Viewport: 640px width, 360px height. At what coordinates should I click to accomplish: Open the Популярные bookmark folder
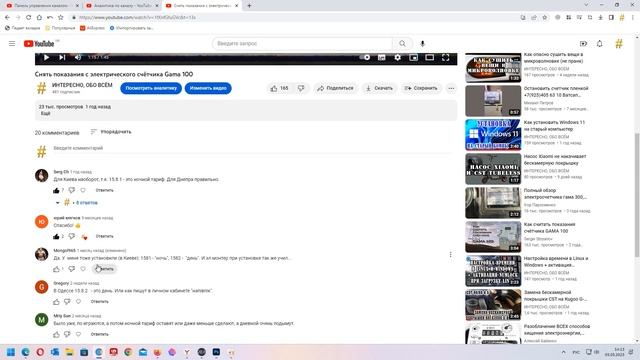(60, 28)
